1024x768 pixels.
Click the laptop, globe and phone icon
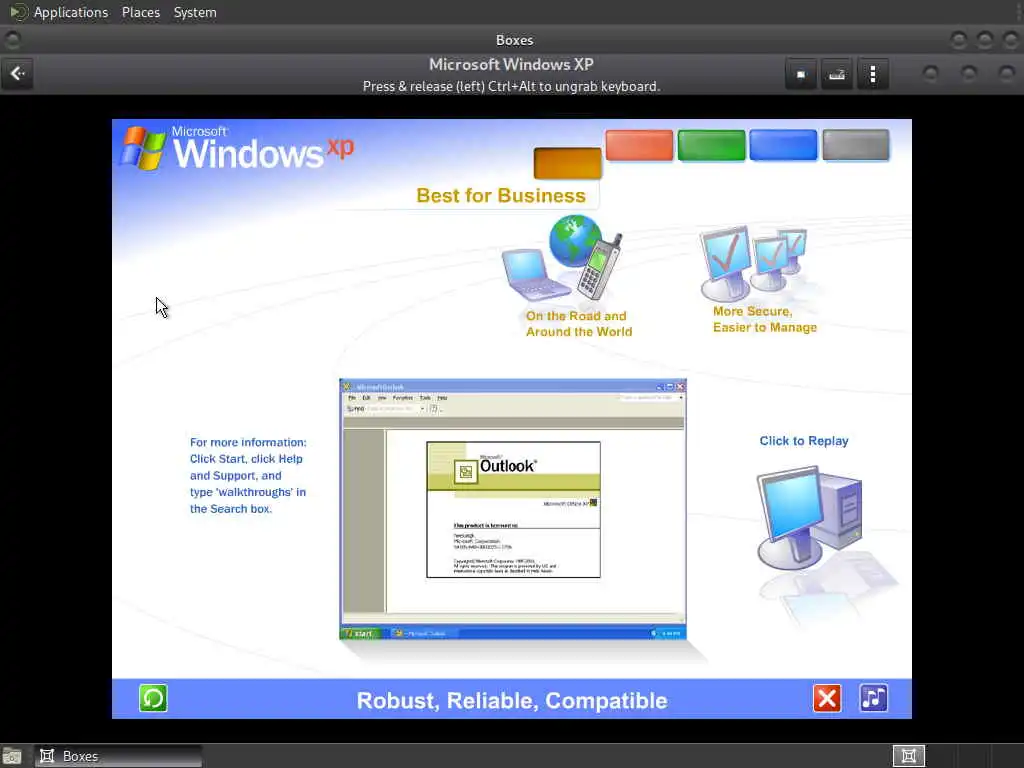pos(562,258)
